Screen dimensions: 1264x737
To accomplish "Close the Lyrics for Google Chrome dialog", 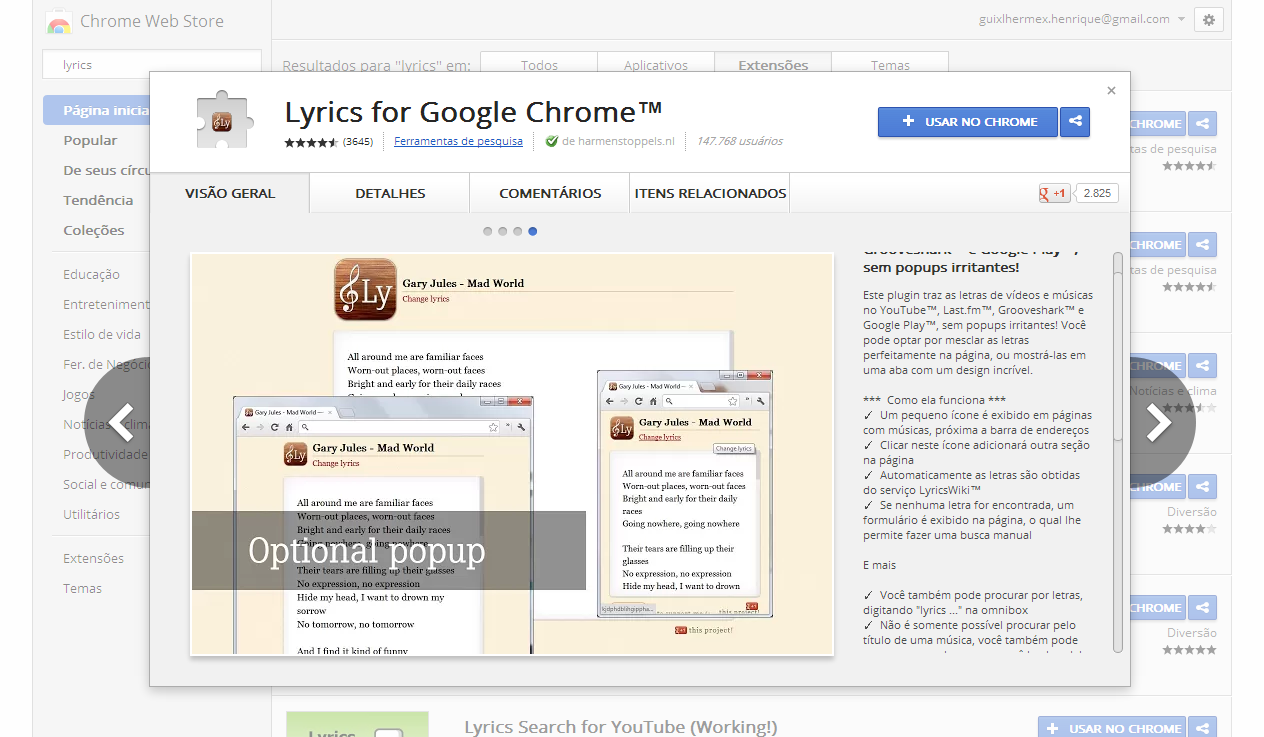I will [x=1111, y=91].
